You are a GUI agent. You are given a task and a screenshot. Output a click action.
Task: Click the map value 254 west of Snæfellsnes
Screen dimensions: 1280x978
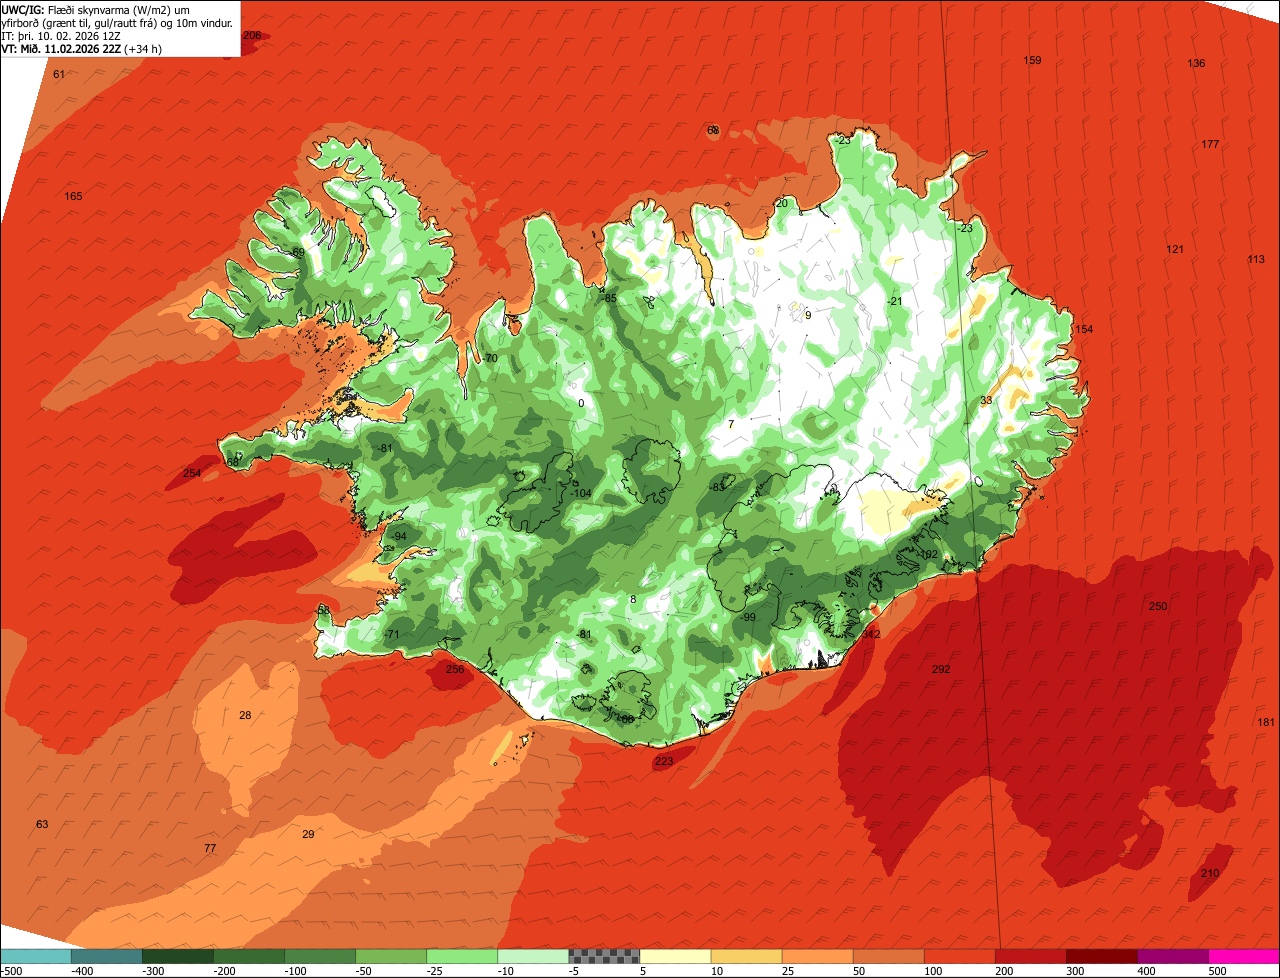192,473
